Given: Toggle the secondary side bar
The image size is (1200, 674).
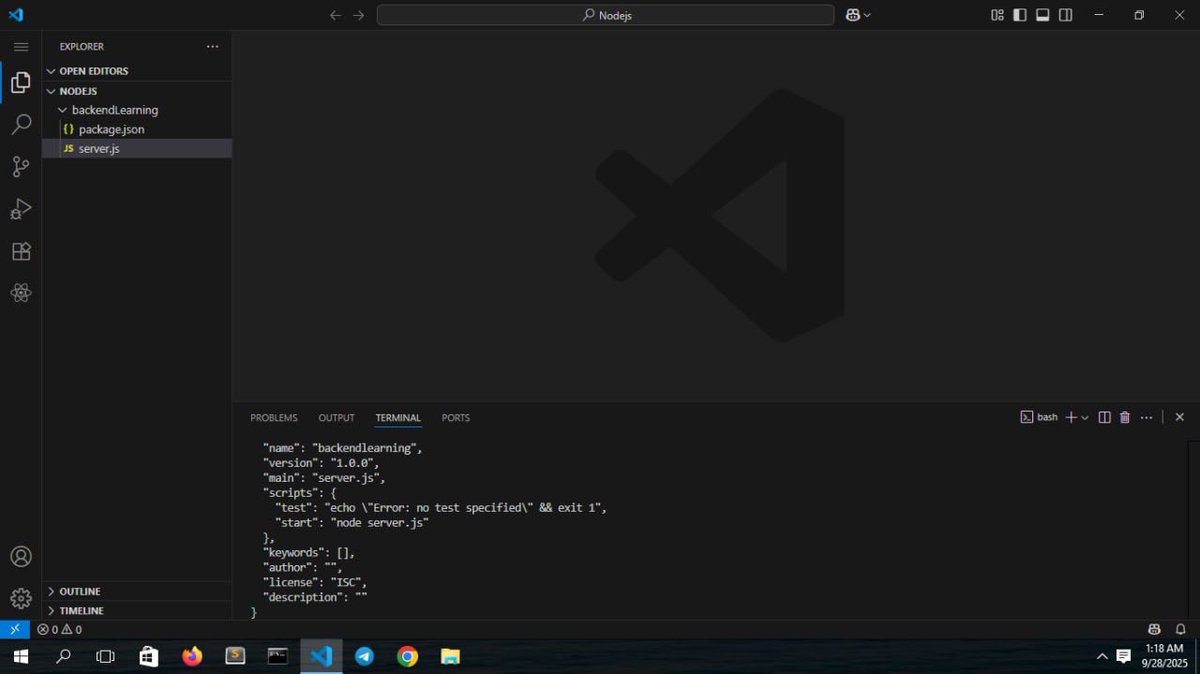Looking at the screenshot, I should (x=1066, y=15).
